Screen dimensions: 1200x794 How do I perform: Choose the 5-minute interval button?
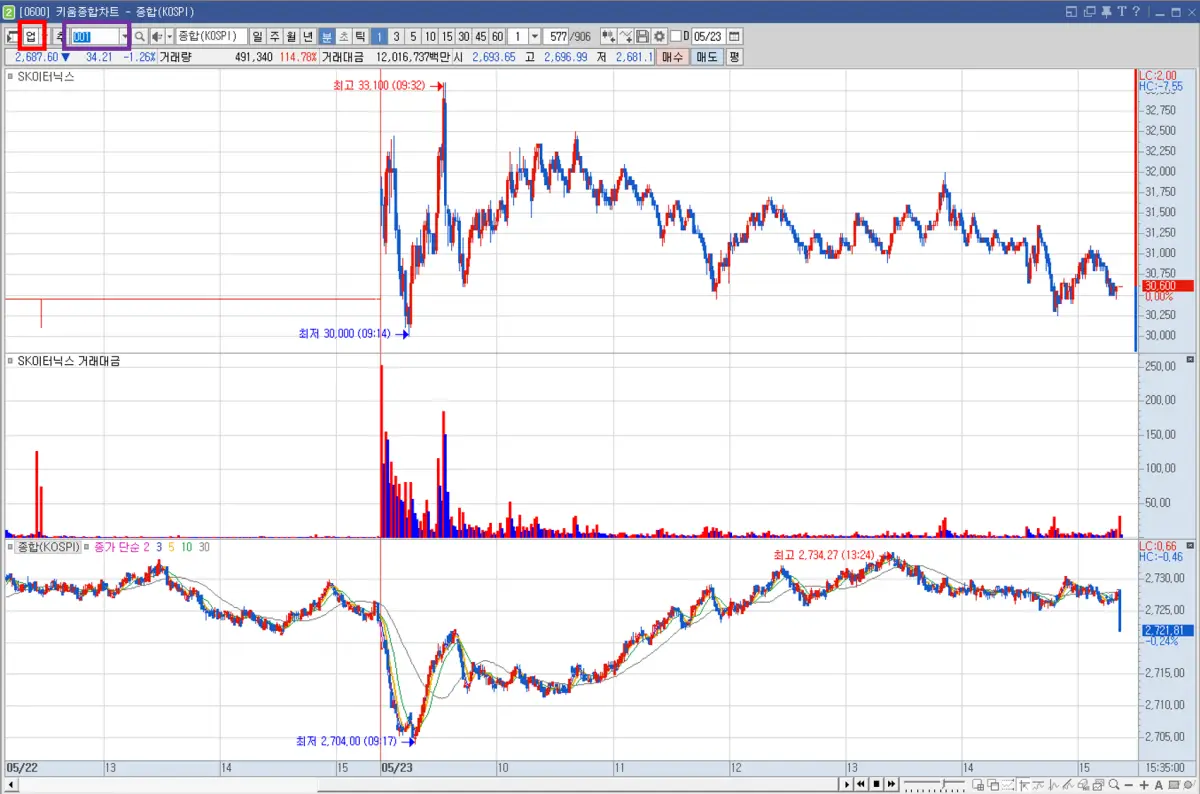pyautogui.click(x=413, y=36)
